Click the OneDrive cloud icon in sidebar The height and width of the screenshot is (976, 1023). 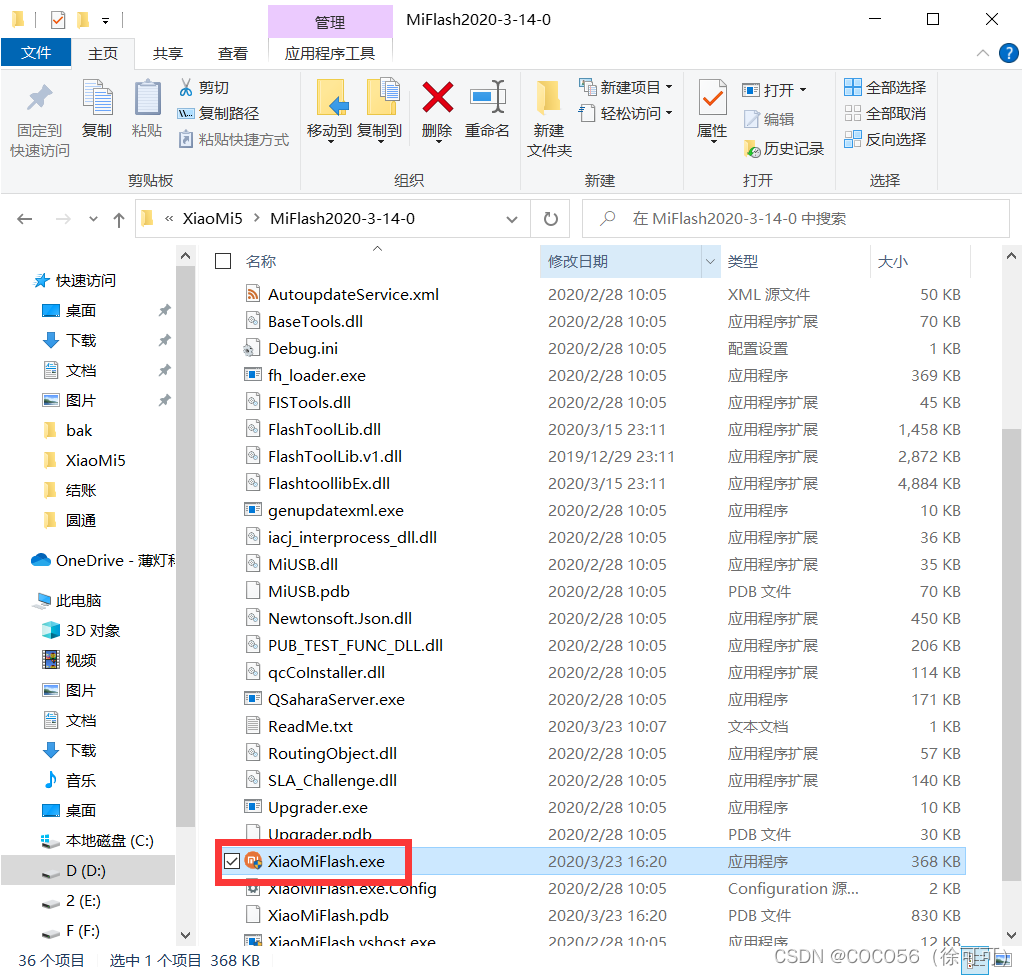point(41,560)
